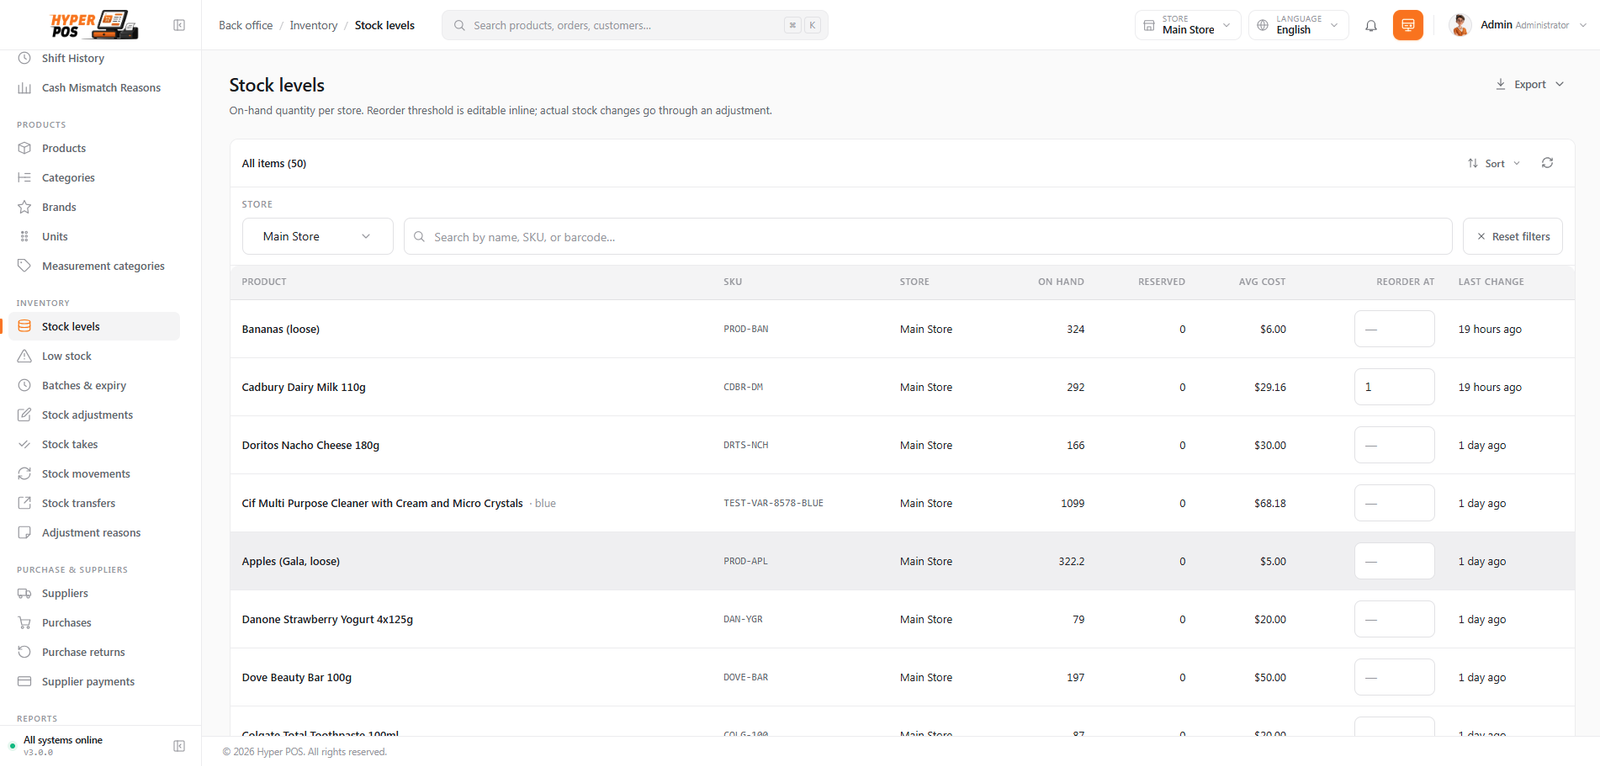Click the SKU PROD-APL
The image size is (1600, 766).
[x=746, y=561]
